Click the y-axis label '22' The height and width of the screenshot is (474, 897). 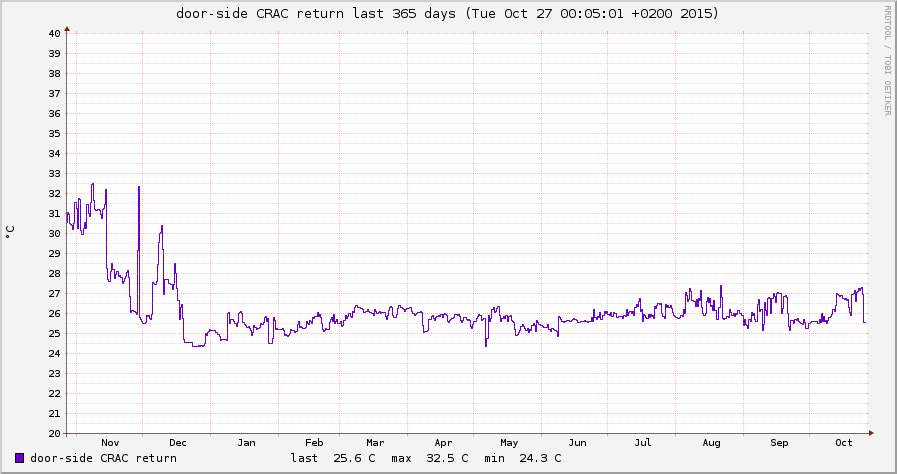pos(54,393)
